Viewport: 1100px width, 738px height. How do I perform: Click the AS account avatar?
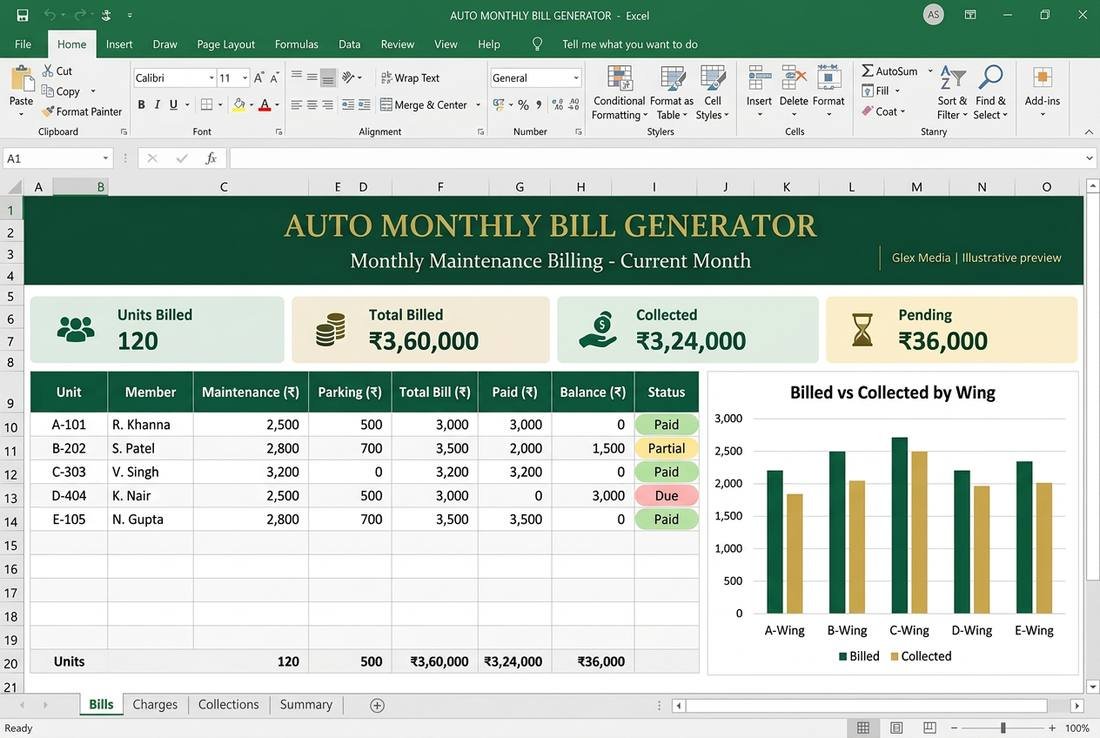(x=933, y=14)
